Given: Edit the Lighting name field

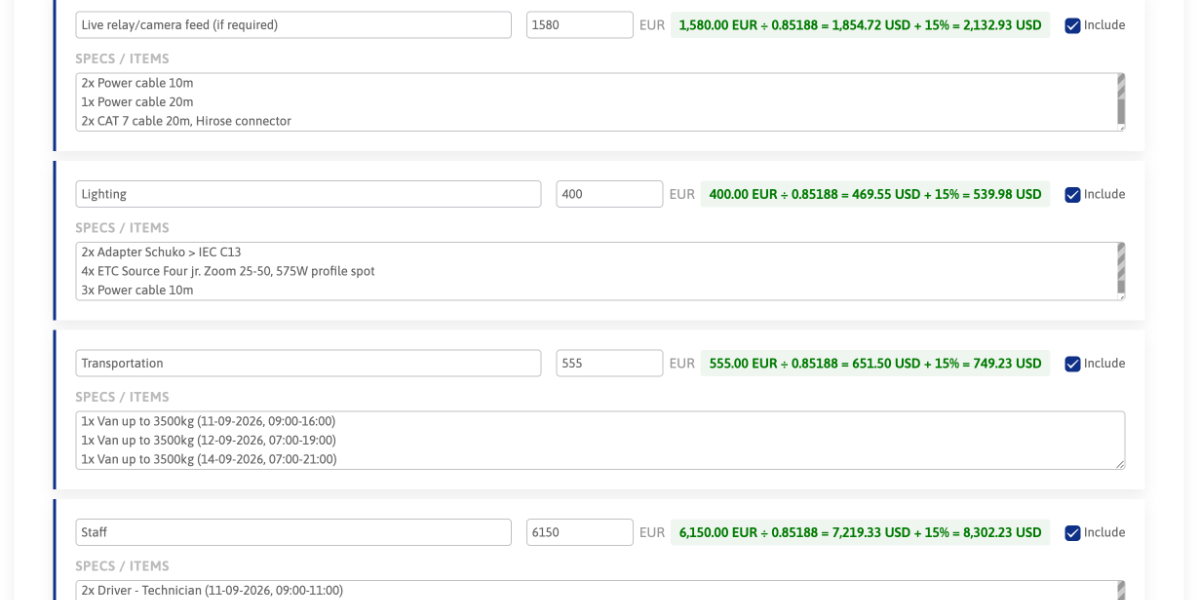Looking at the screenshot, I should coord(308,194).
